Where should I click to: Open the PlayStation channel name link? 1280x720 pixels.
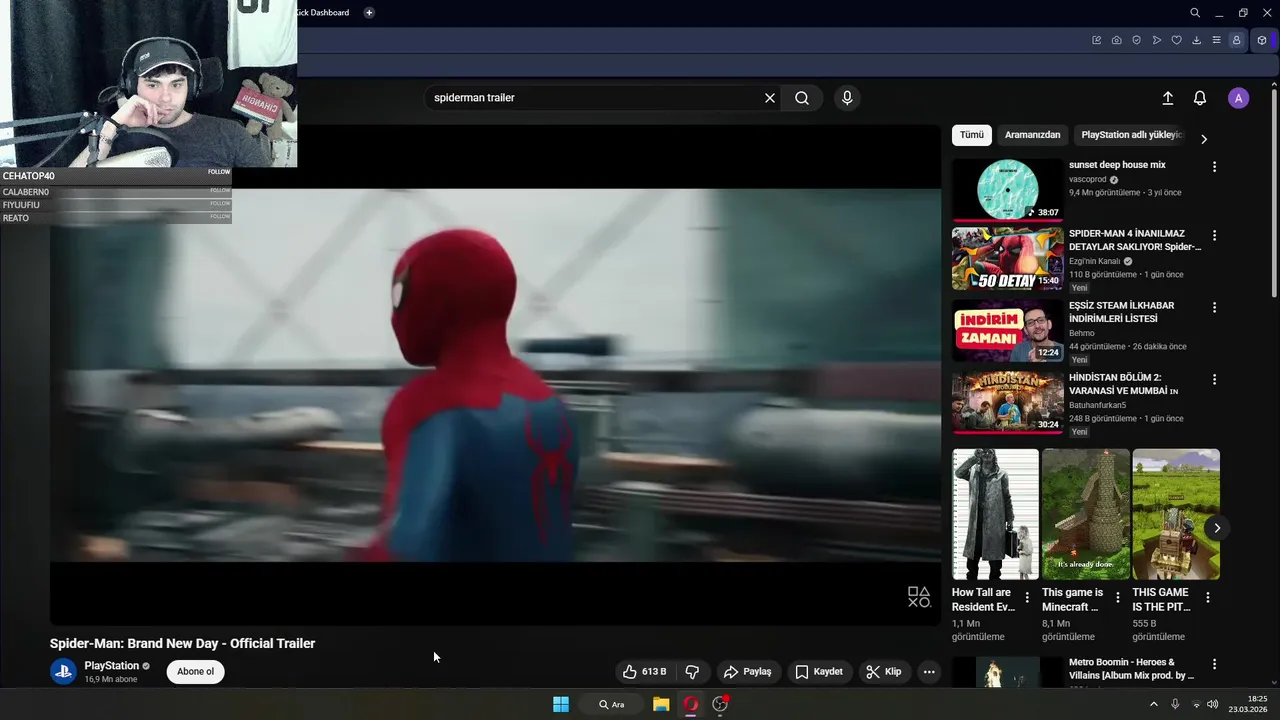[x=111, y=666]
